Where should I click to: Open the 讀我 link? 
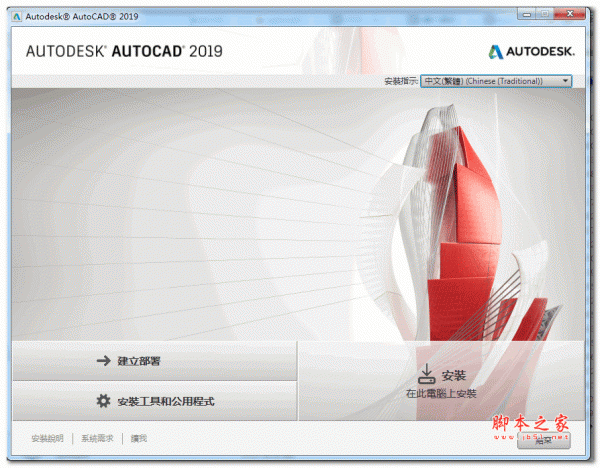click(139, 438)
